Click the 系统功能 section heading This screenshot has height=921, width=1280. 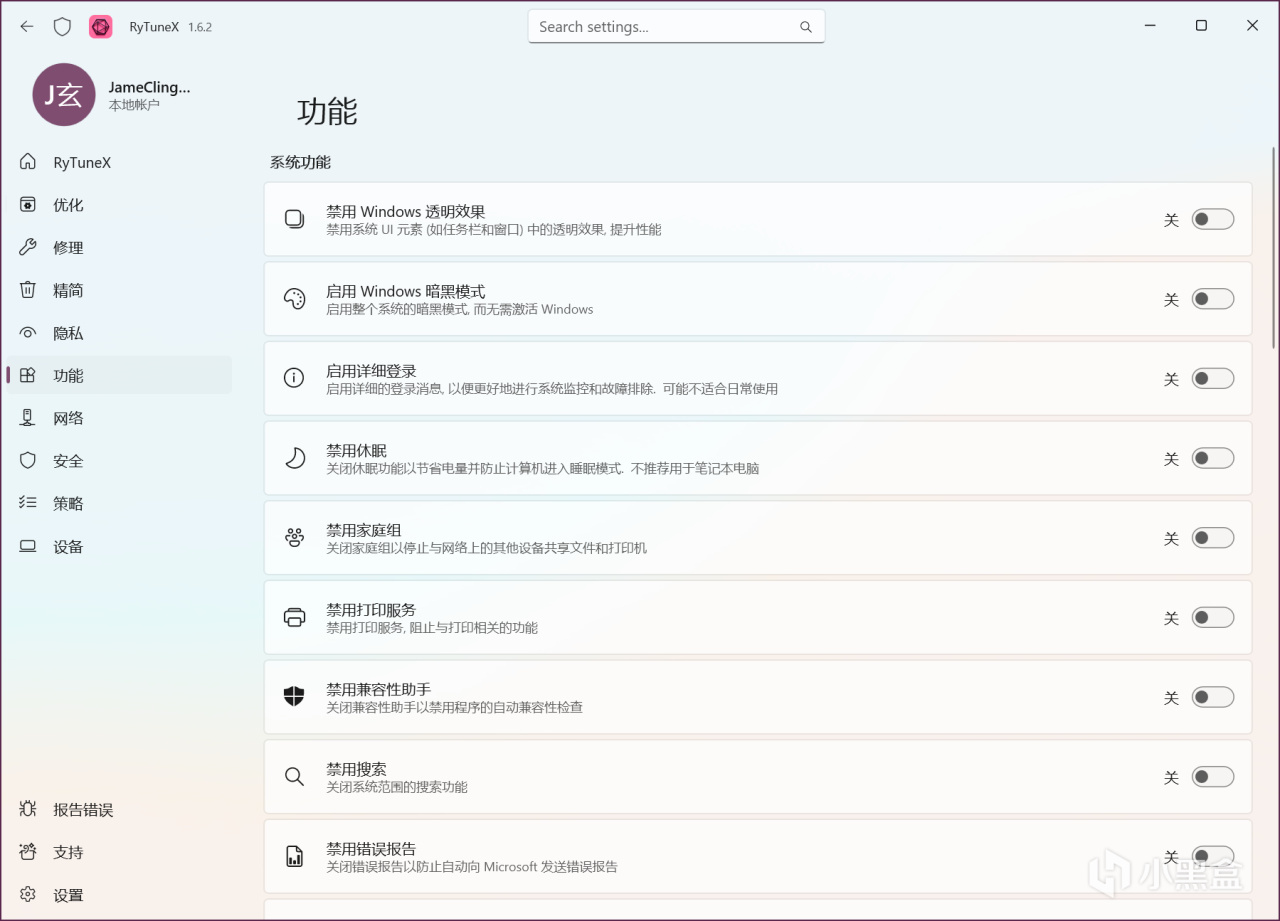(x=300, y=162)
